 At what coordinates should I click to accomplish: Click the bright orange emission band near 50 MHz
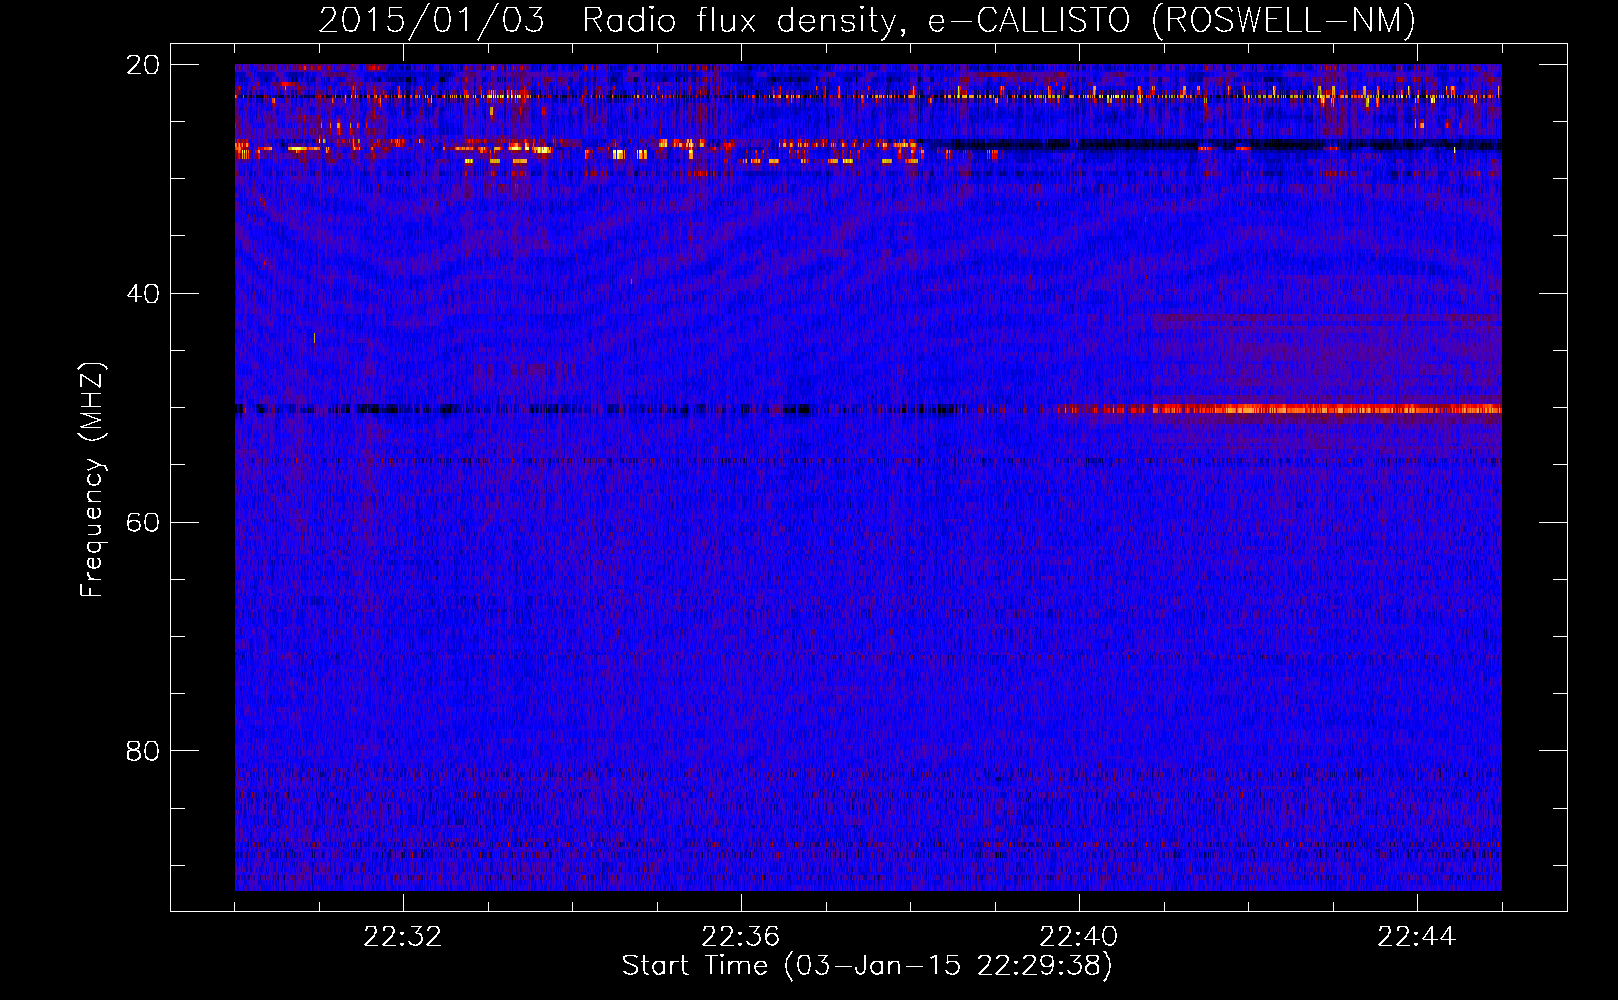click(1280, 409)
